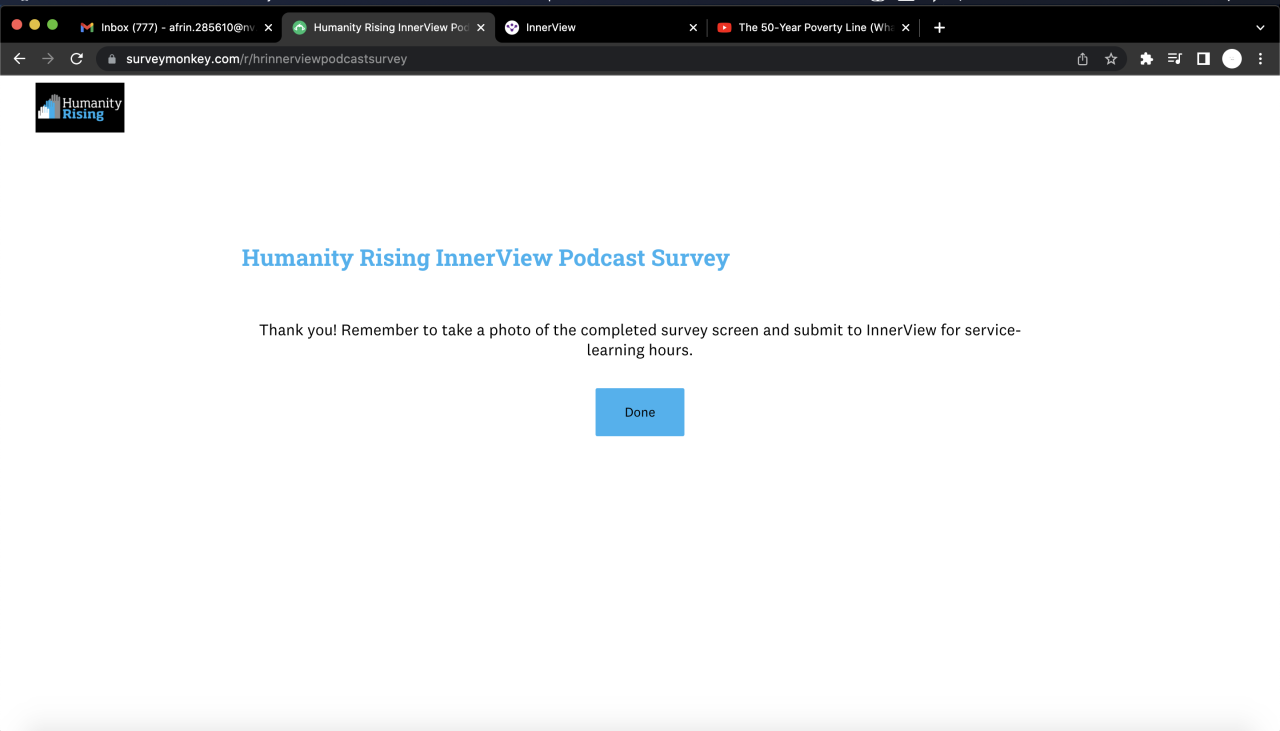Open the Humanity Rising logo
The image size is (1280, 731).
tap(80, 107)
